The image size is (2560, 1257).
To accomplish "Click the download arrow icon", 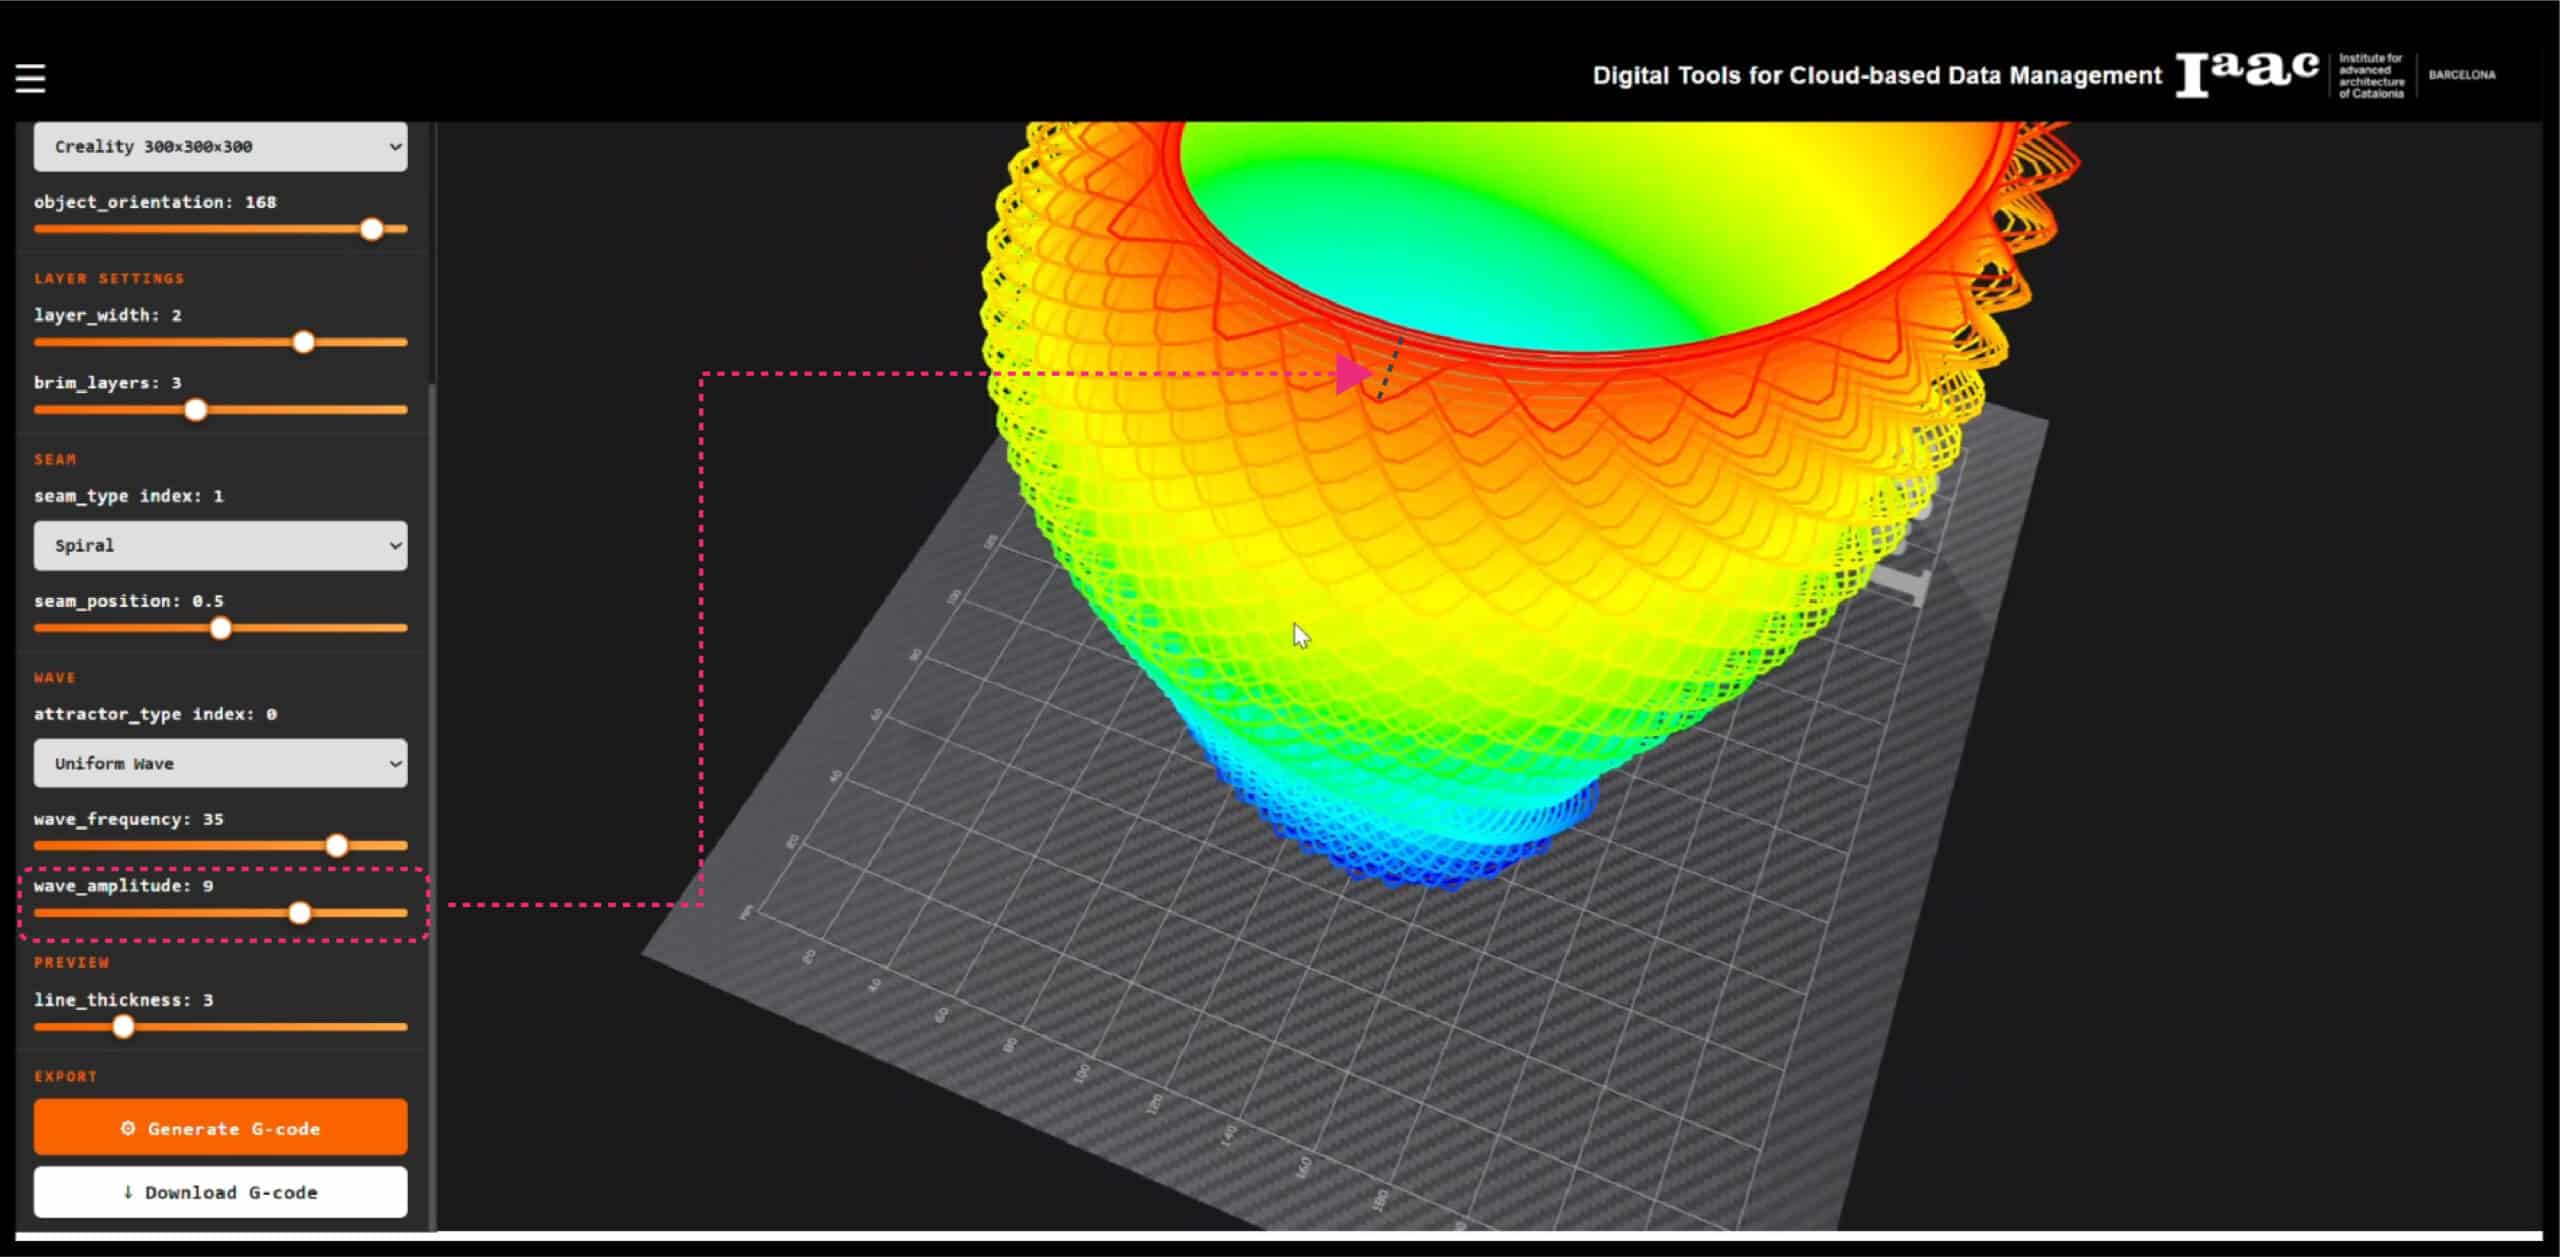I will coord(128,1192).
